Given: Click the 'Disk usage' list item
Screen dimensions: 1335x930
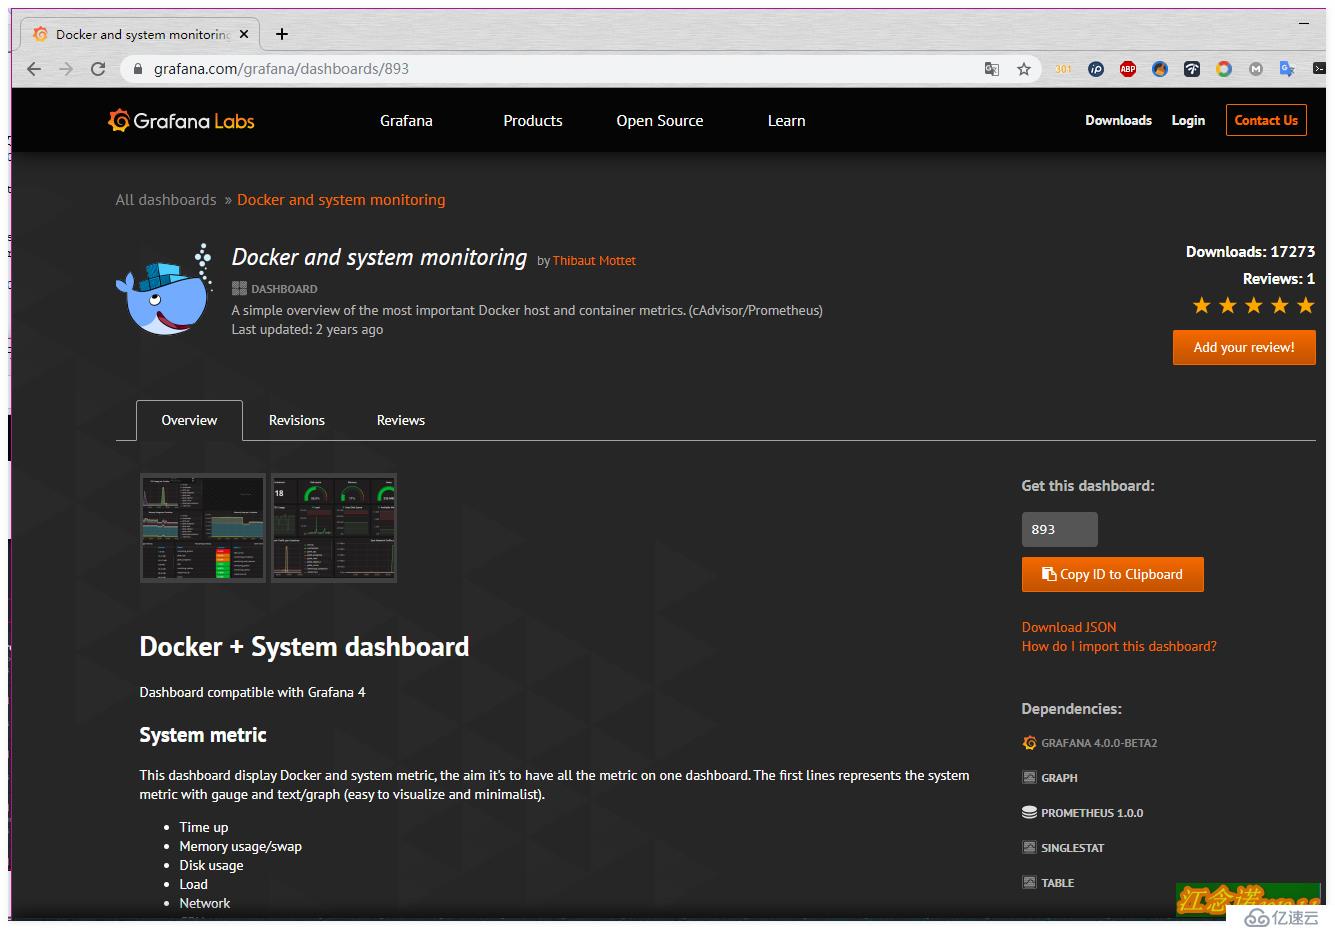Looking at the screenshot, I should [211, 866].
